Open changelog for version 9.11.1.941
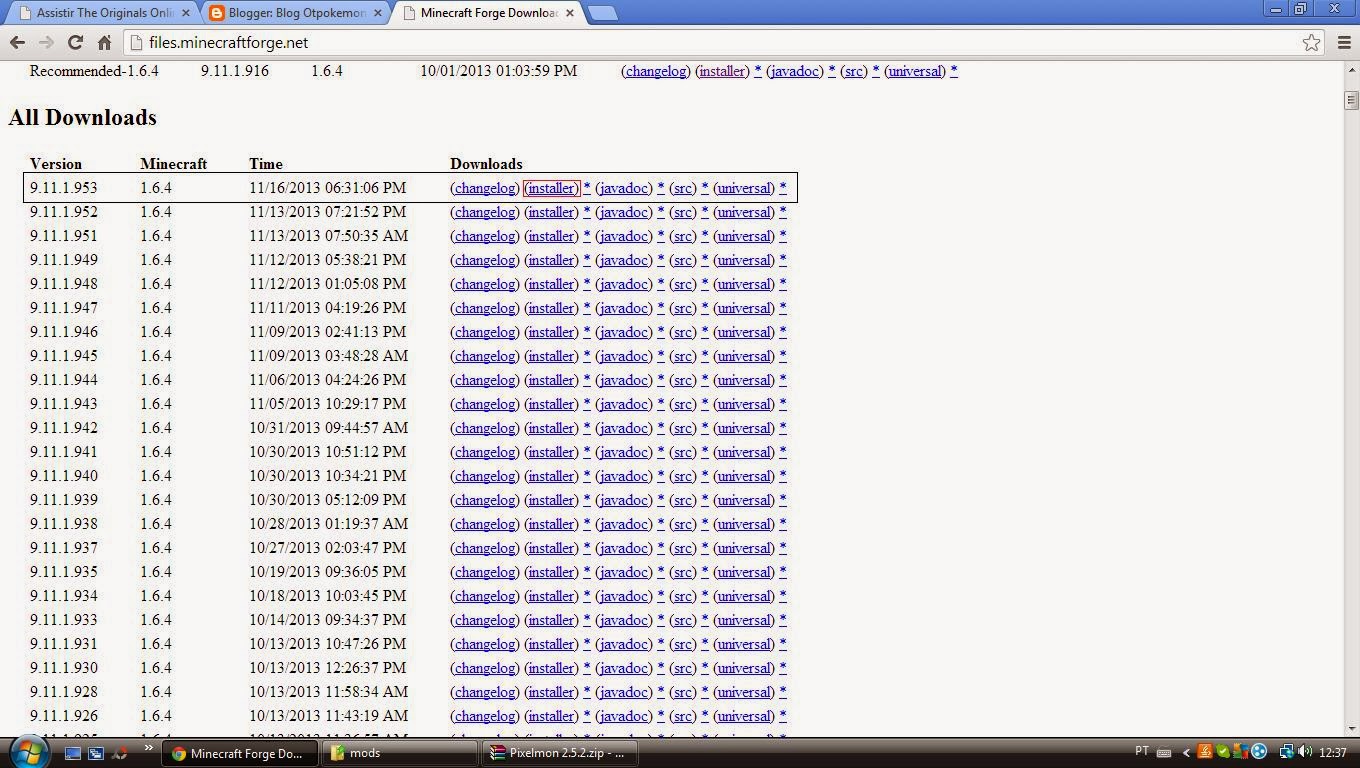Screen dimensions: 1360x768 (x=485, y=452)
